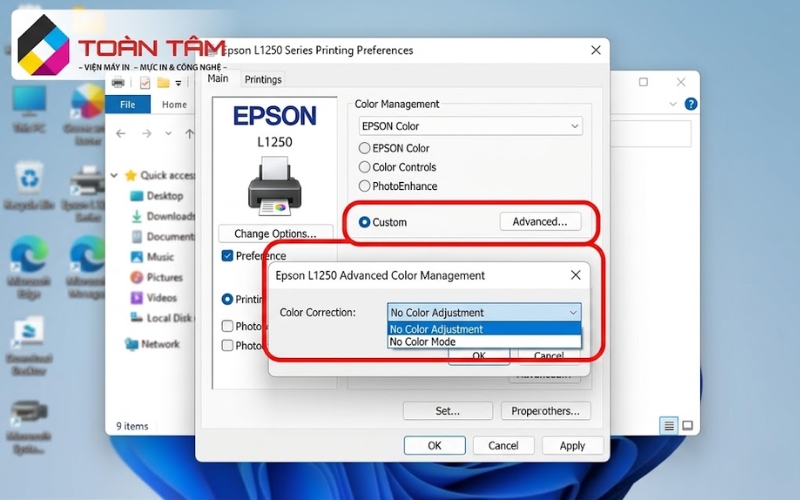The width and height of the screenshot is (800, 500).
Task: Click the Apply button
Action: coord(572,446)
